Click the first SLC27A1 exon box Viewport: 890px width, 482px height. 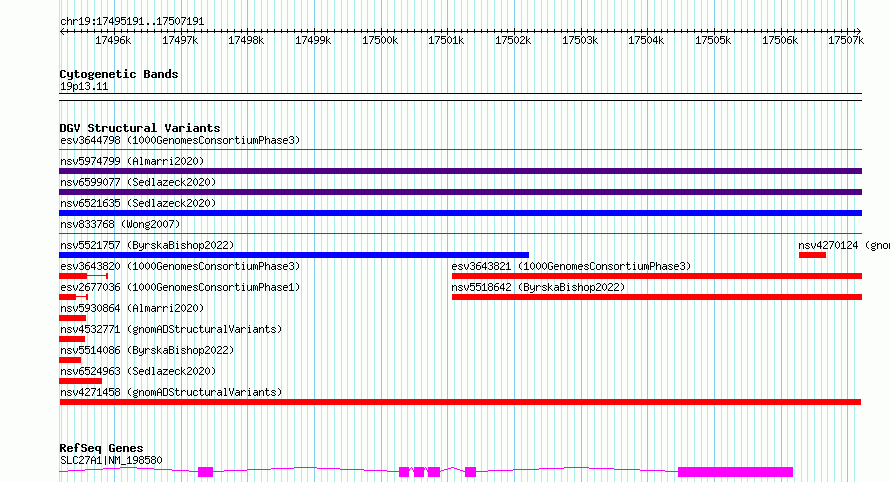click(205, 472)
